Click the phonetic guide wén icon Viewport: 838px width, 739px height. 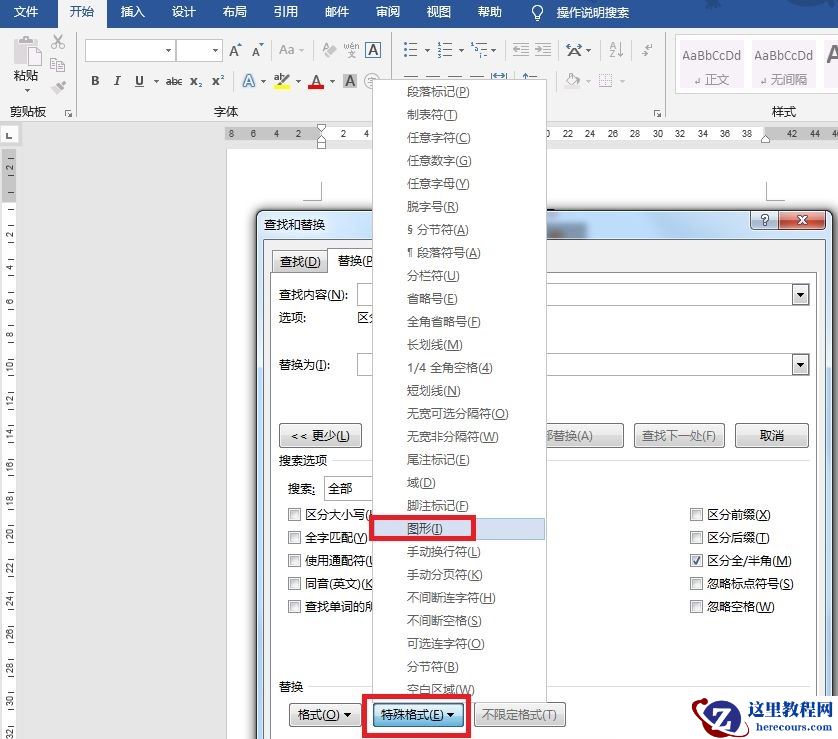(351, 50)
